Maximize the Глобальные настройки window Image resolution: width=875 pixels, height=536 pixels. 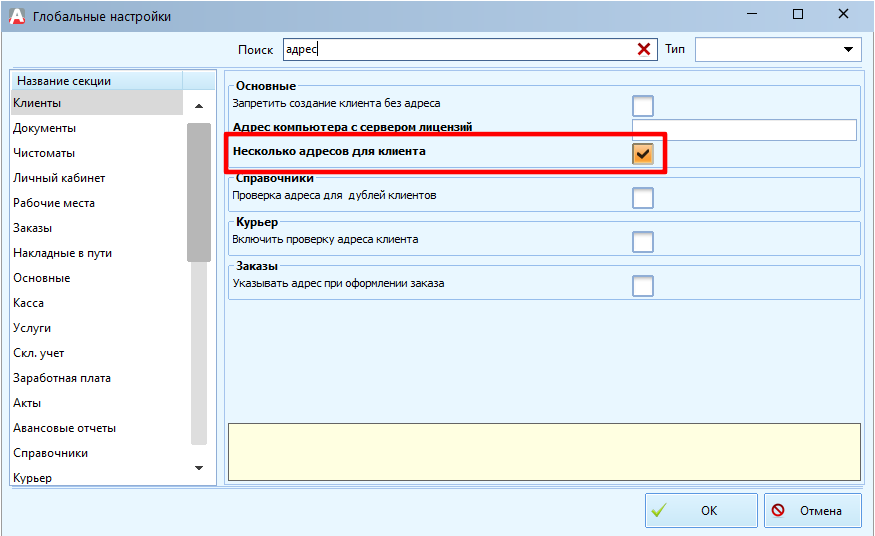click(797, 15)
